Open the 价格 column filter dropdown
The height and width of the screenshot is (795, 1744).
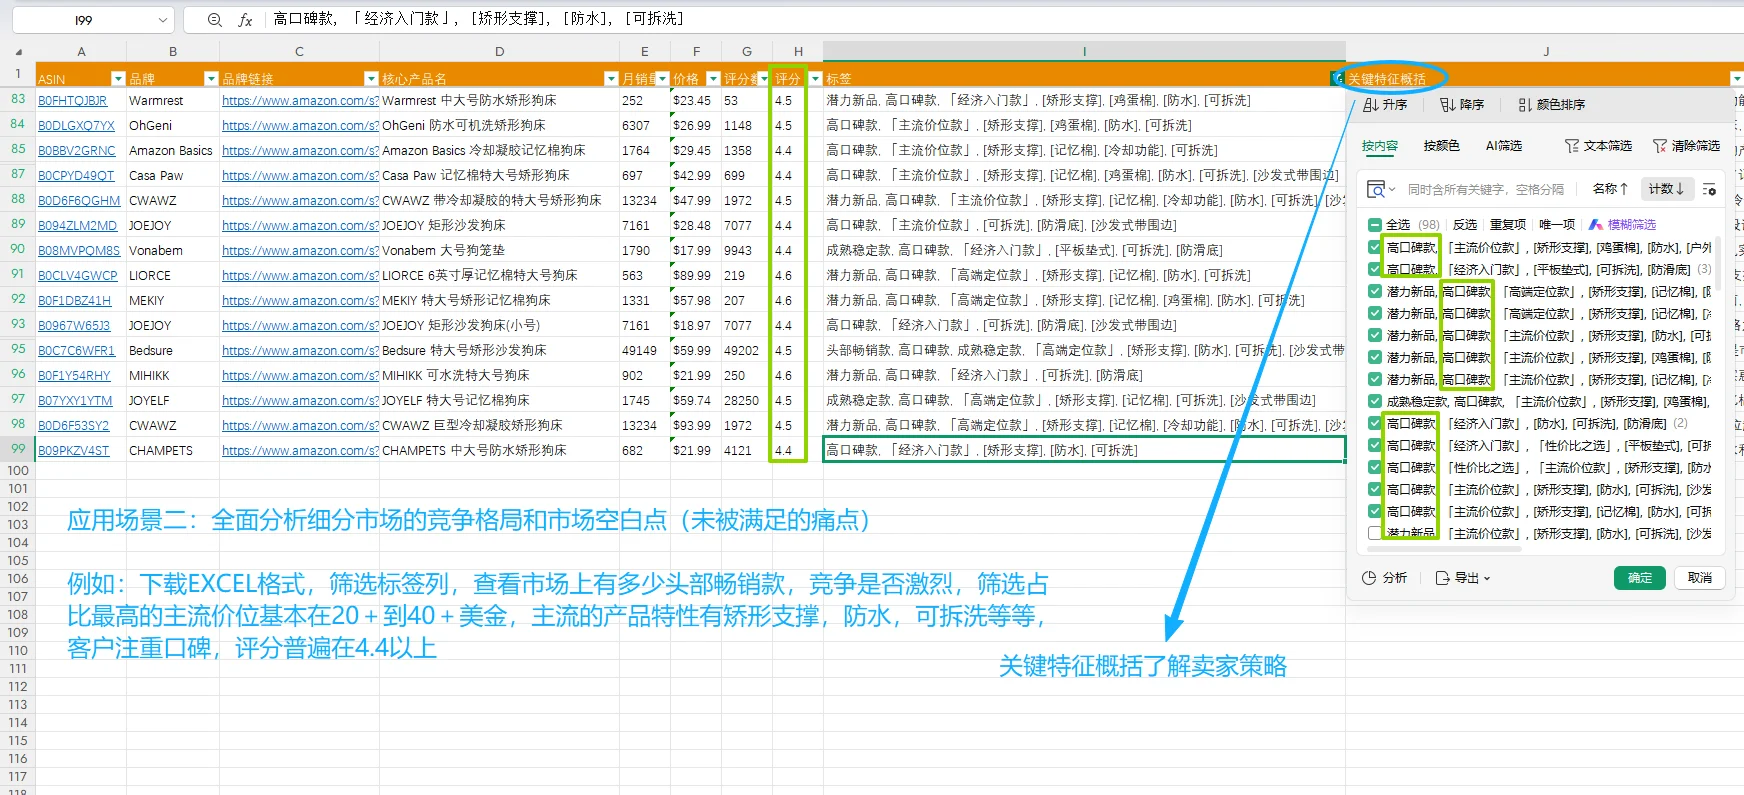(x=713, y=79)
